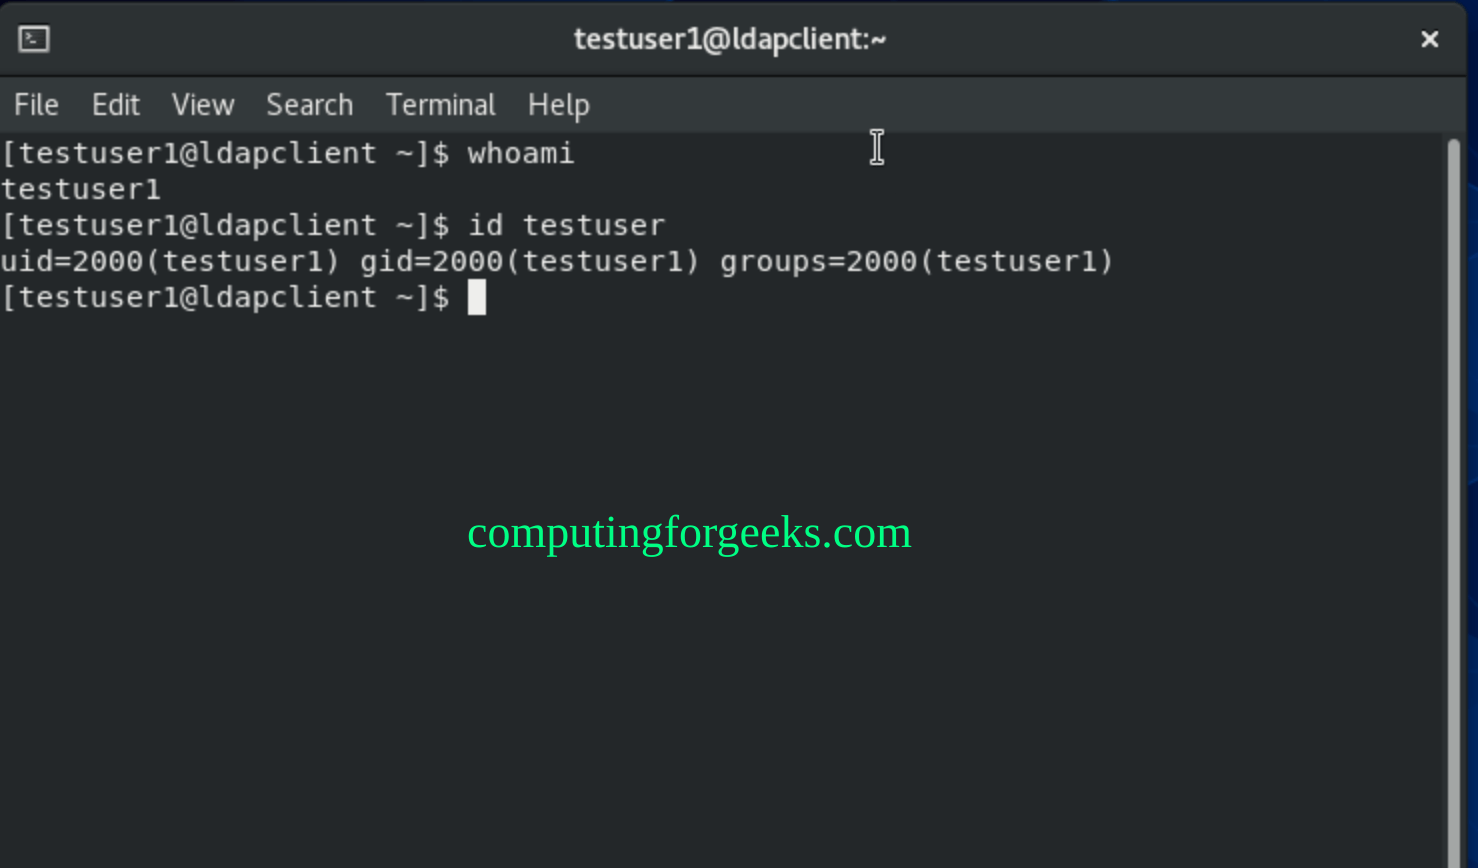Click the window title testuser1@ldapclient:~
Viewport: 1478px width, 868px height.
tap(729, 39)
